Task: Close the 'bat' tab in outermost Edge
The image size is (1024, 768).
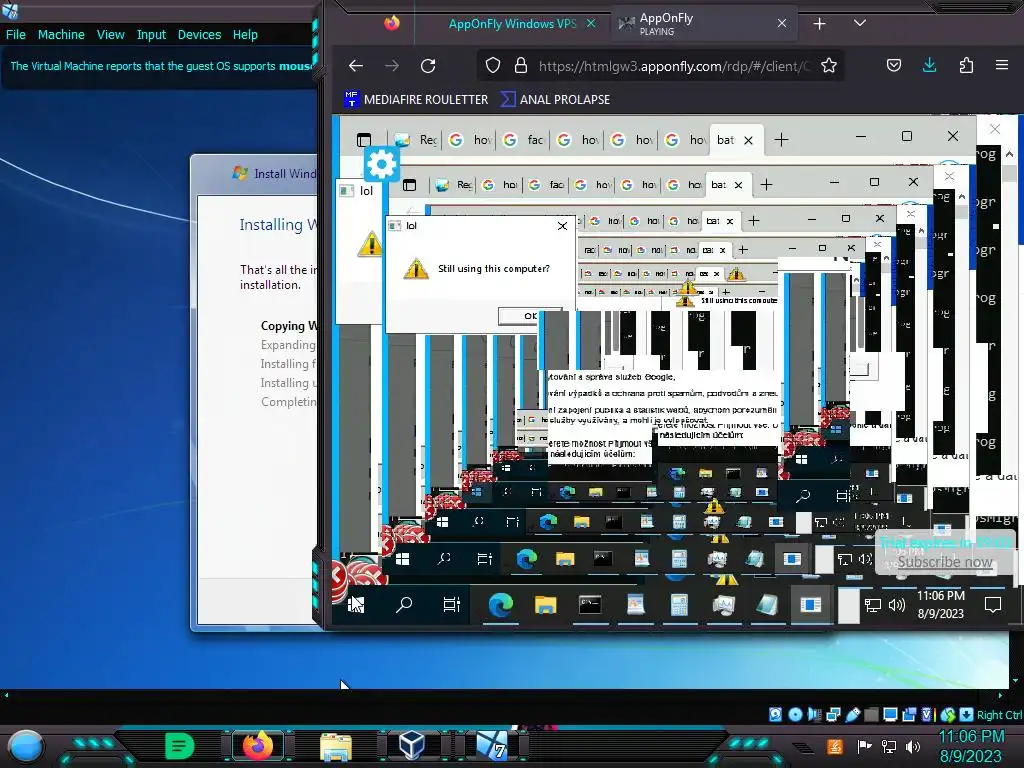Action: [748, 140]
